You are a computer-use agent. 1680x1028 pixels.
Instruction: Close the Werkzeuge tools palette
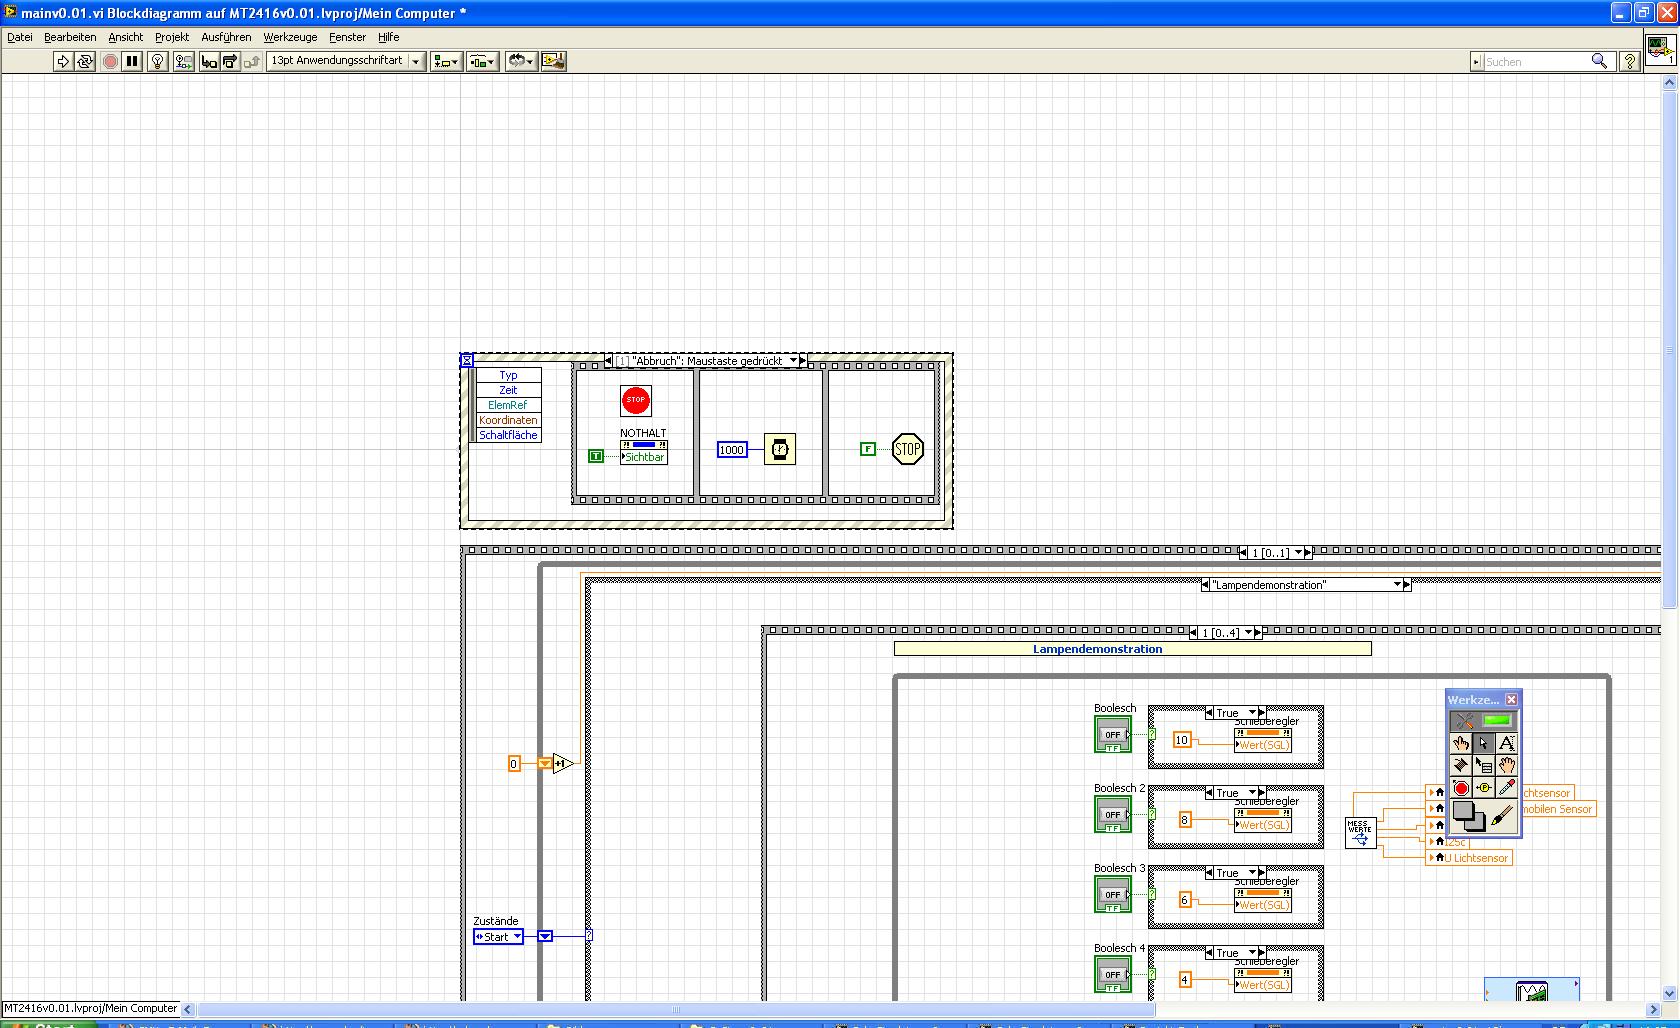pos(1512,699)
